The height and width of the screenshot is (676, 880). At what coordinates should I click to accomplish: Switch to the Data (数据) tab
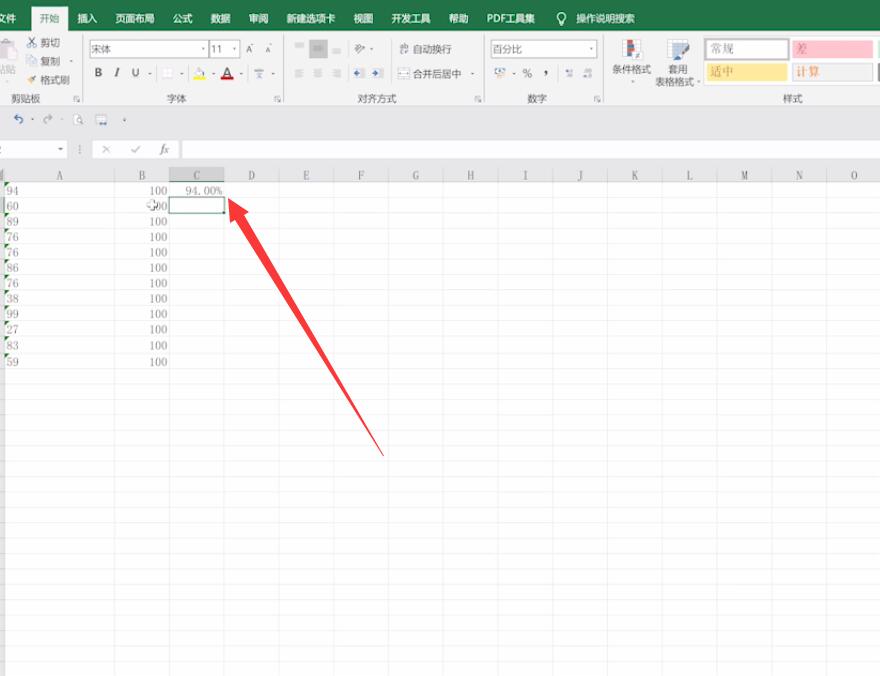coord(221,19)
